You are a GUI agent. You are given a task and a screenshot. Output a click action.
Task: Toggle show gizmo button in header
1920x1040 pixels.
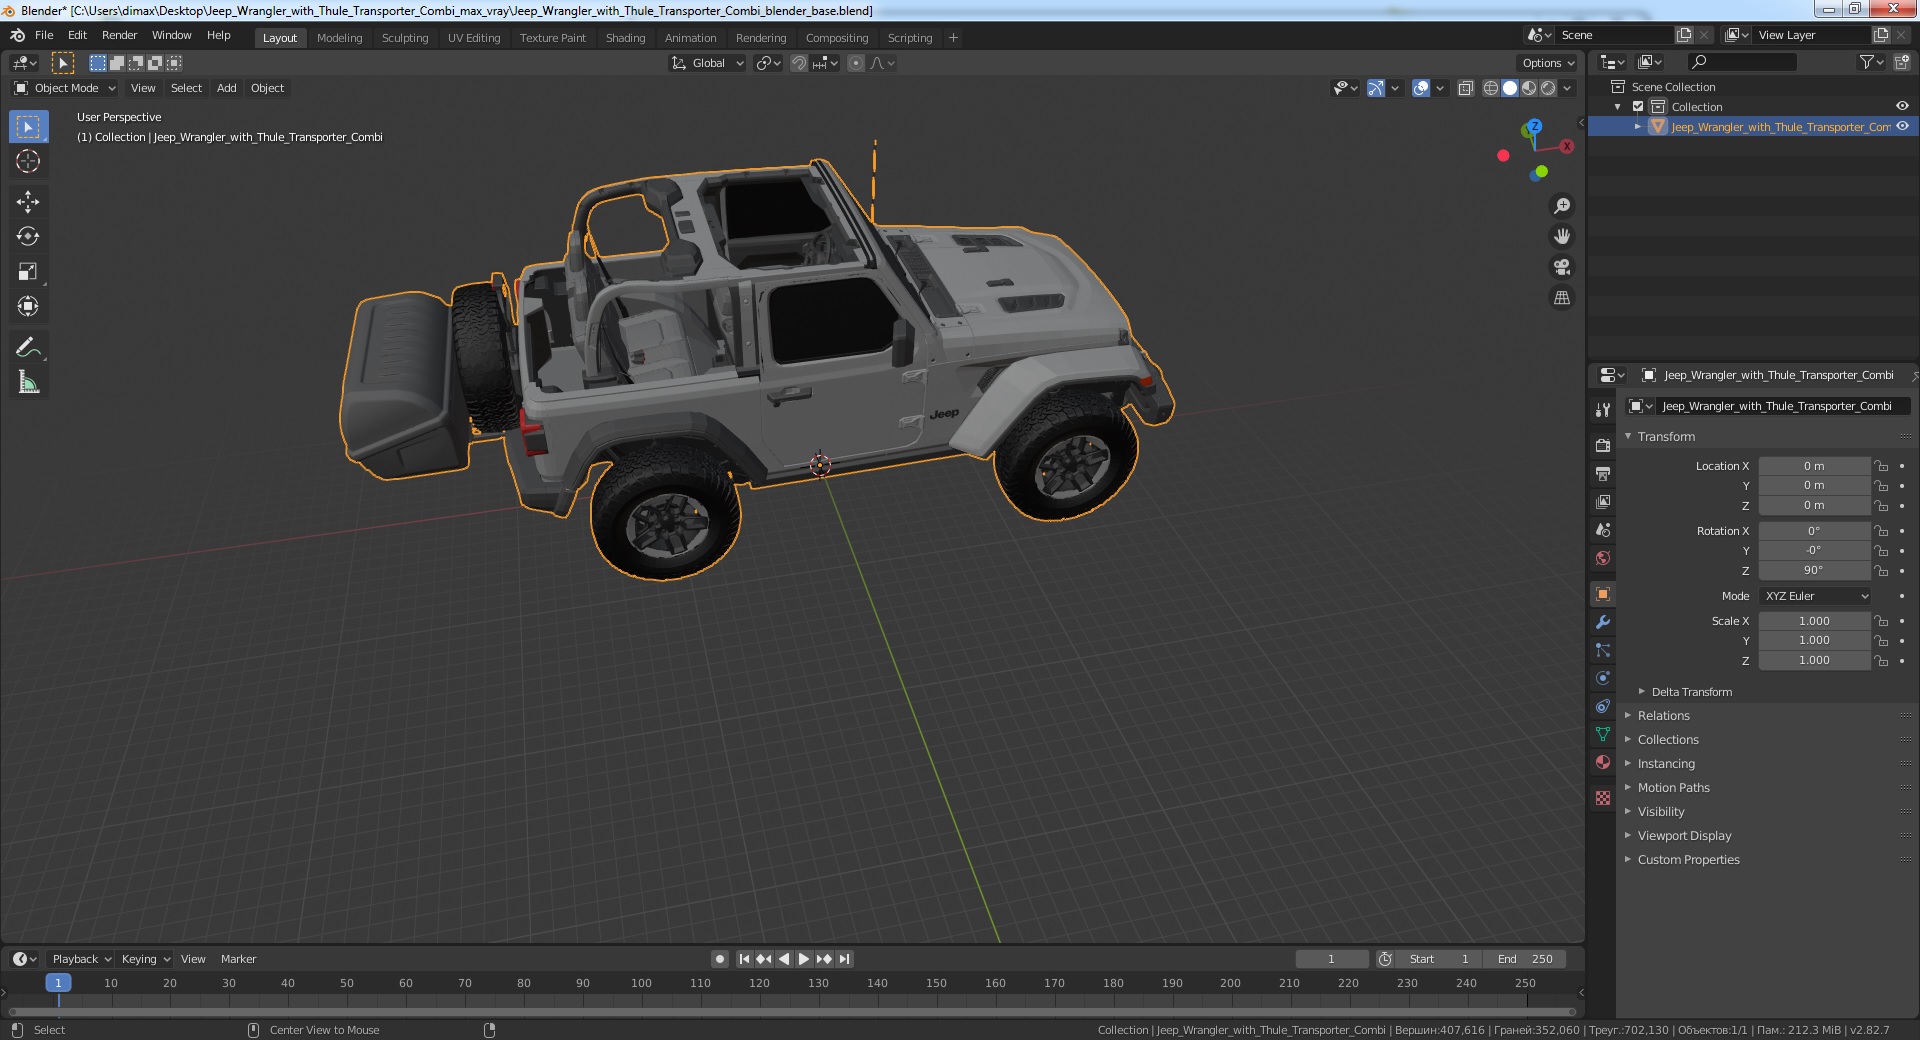[x=1376, y=88]
